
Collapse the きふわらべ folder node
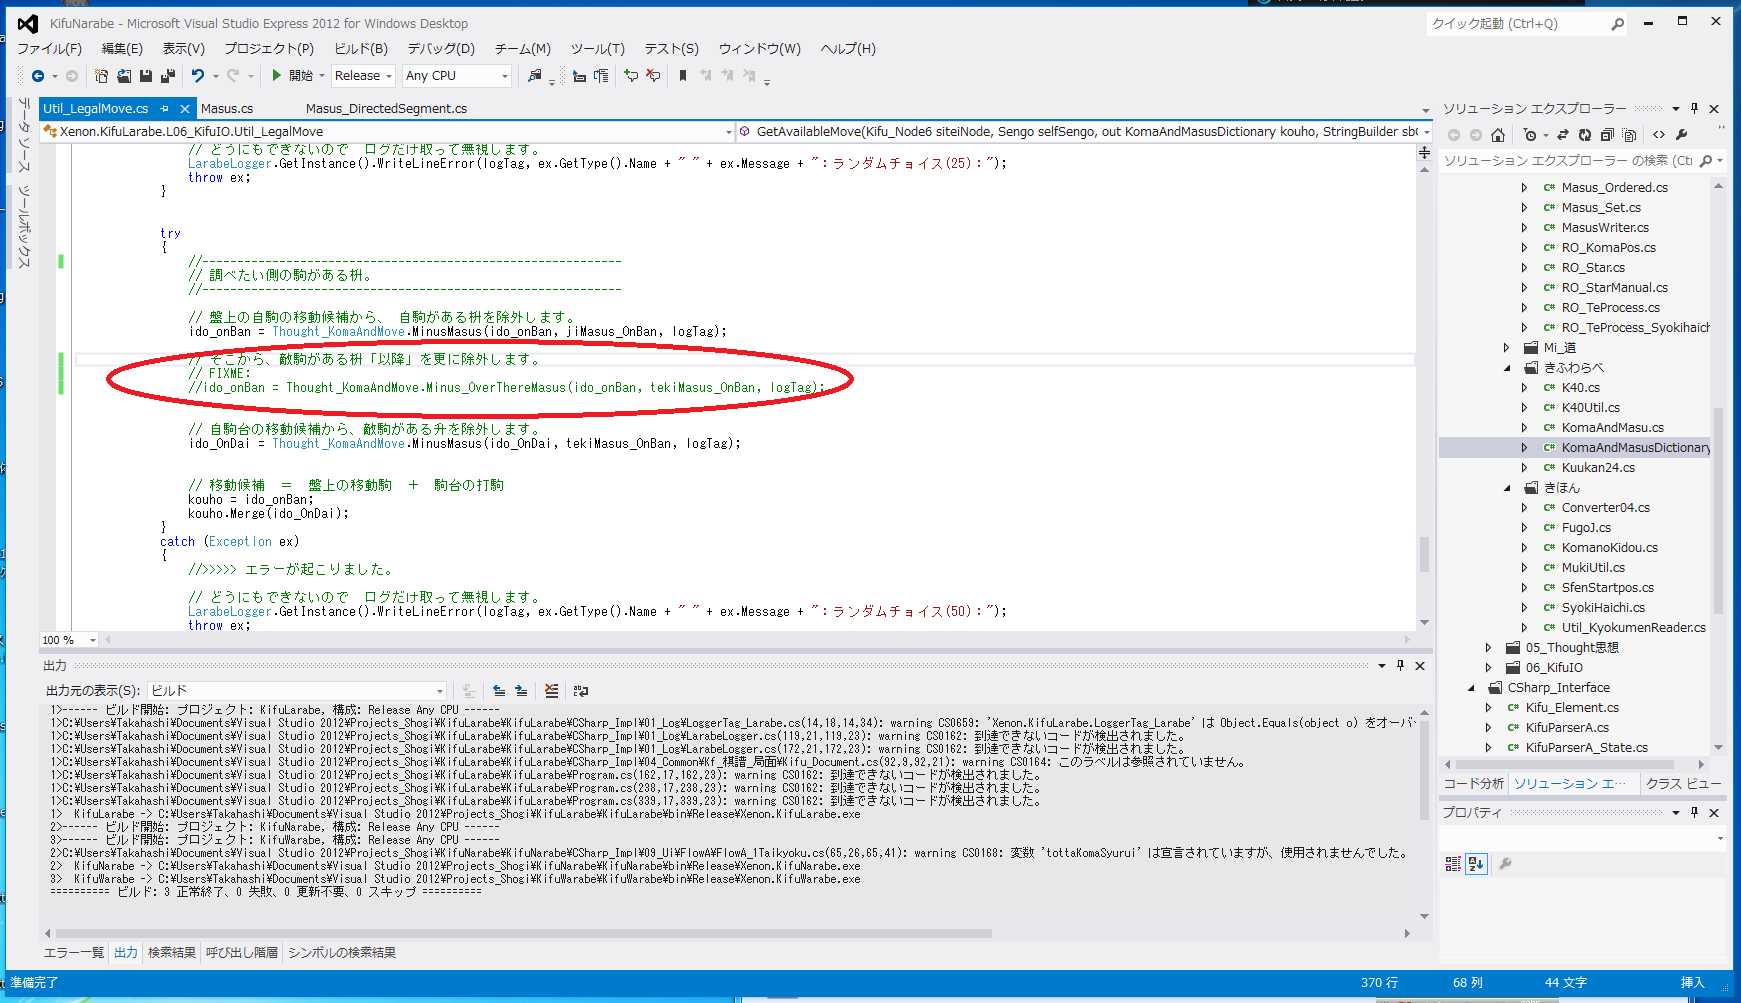[1507, 368]
